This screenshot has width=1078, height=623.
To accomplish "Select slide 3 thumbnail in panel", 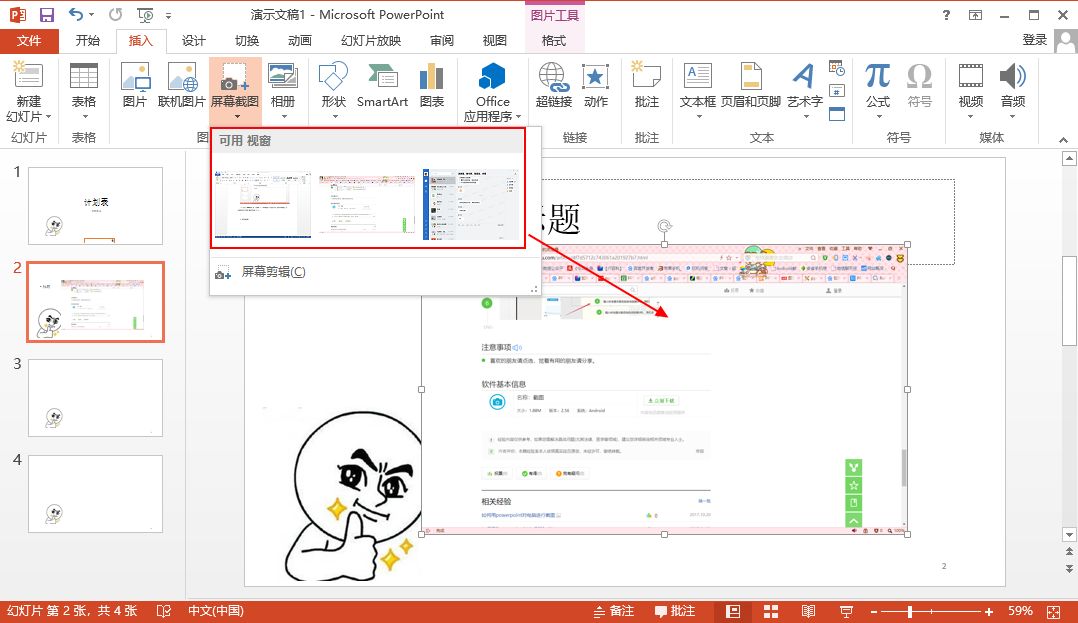I will [x=95, y=397].
